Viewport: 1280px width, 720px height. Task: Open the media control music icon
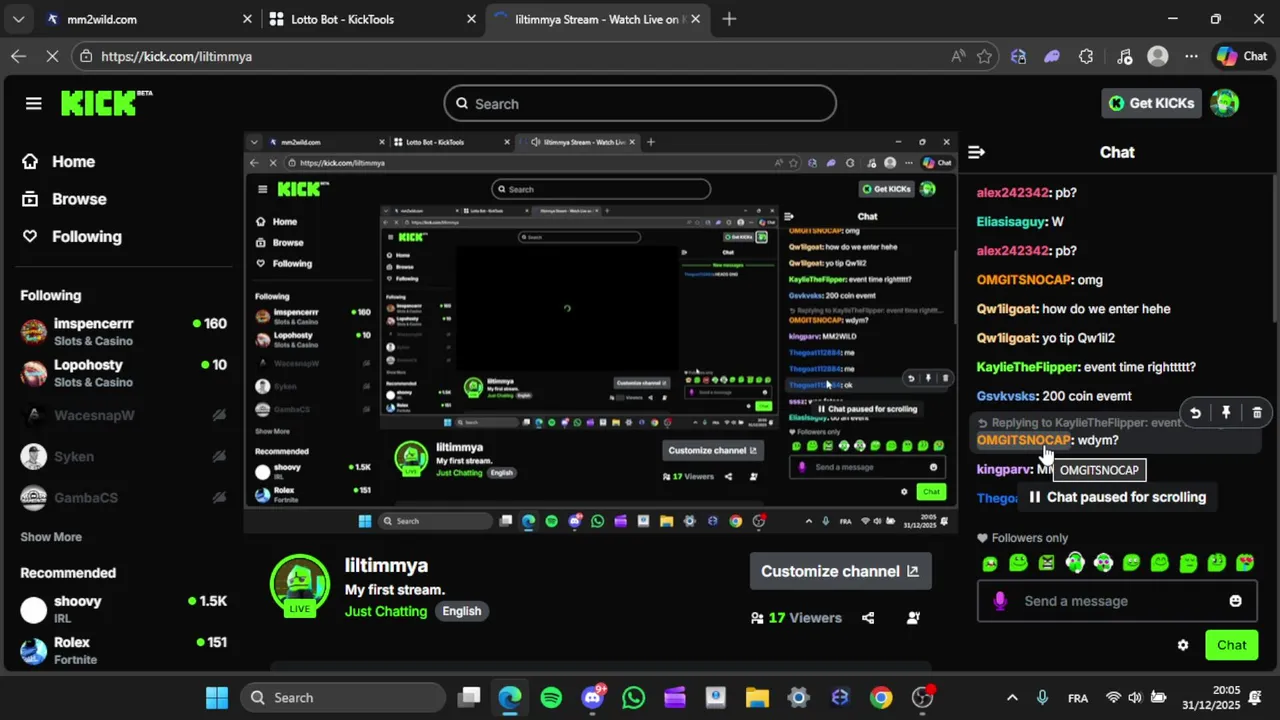pos(1124,56)
